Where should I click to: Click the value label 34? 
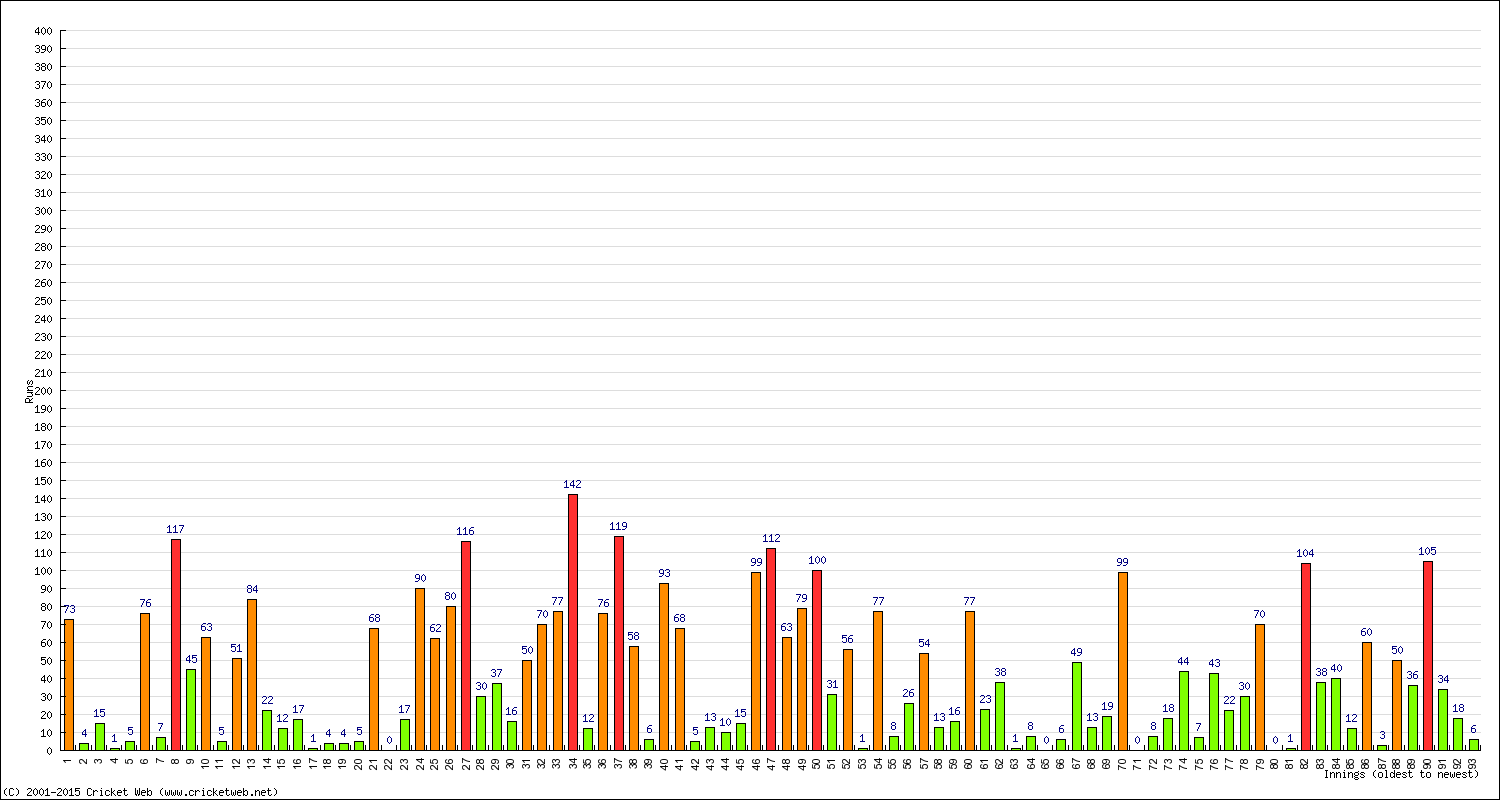[1443, 679]
